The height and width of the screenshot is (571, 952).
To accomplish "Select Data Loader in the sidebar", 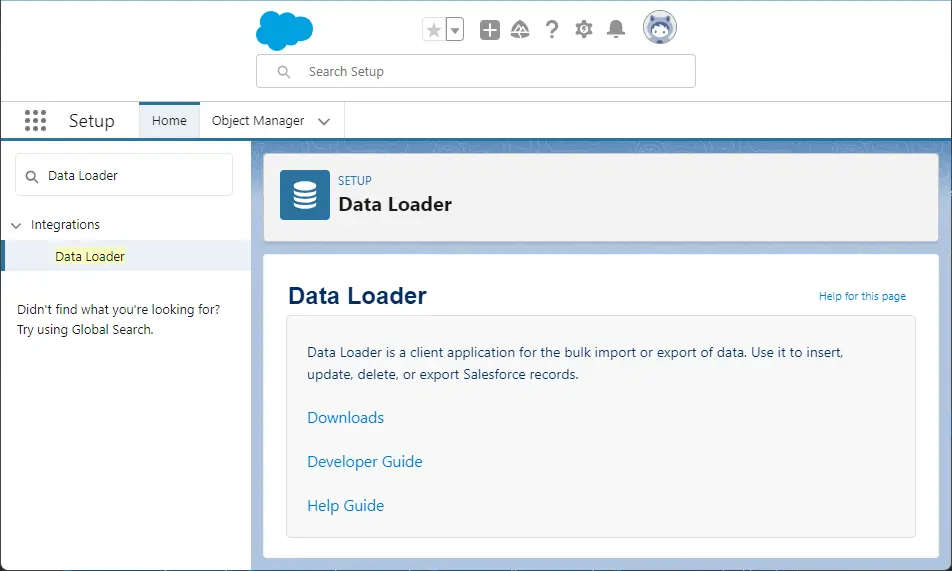I will pyautogui.click(x=90, y=257).
